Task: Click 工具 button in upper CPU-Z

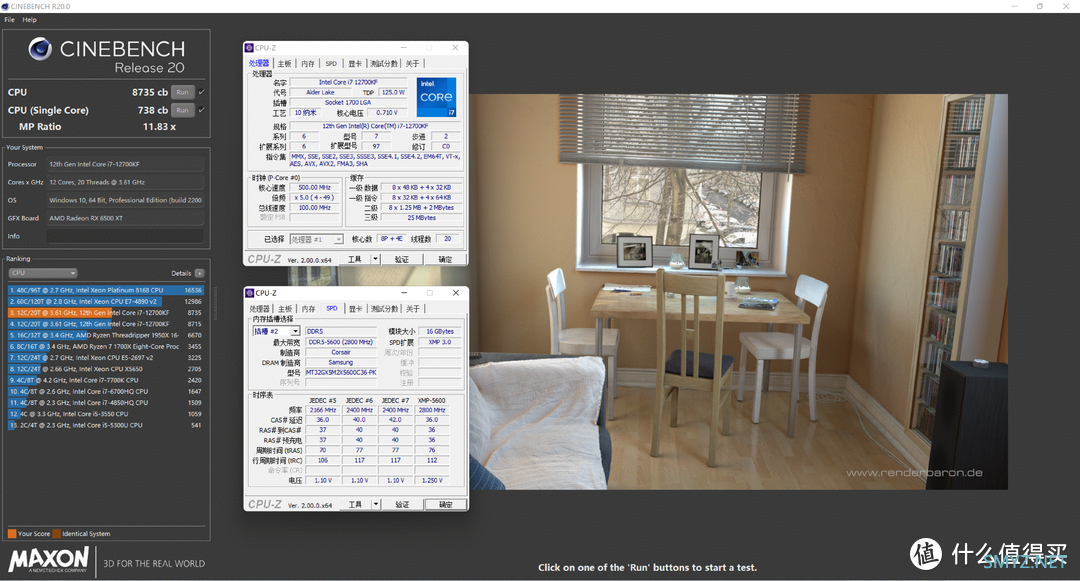Action: click(355, 260)
